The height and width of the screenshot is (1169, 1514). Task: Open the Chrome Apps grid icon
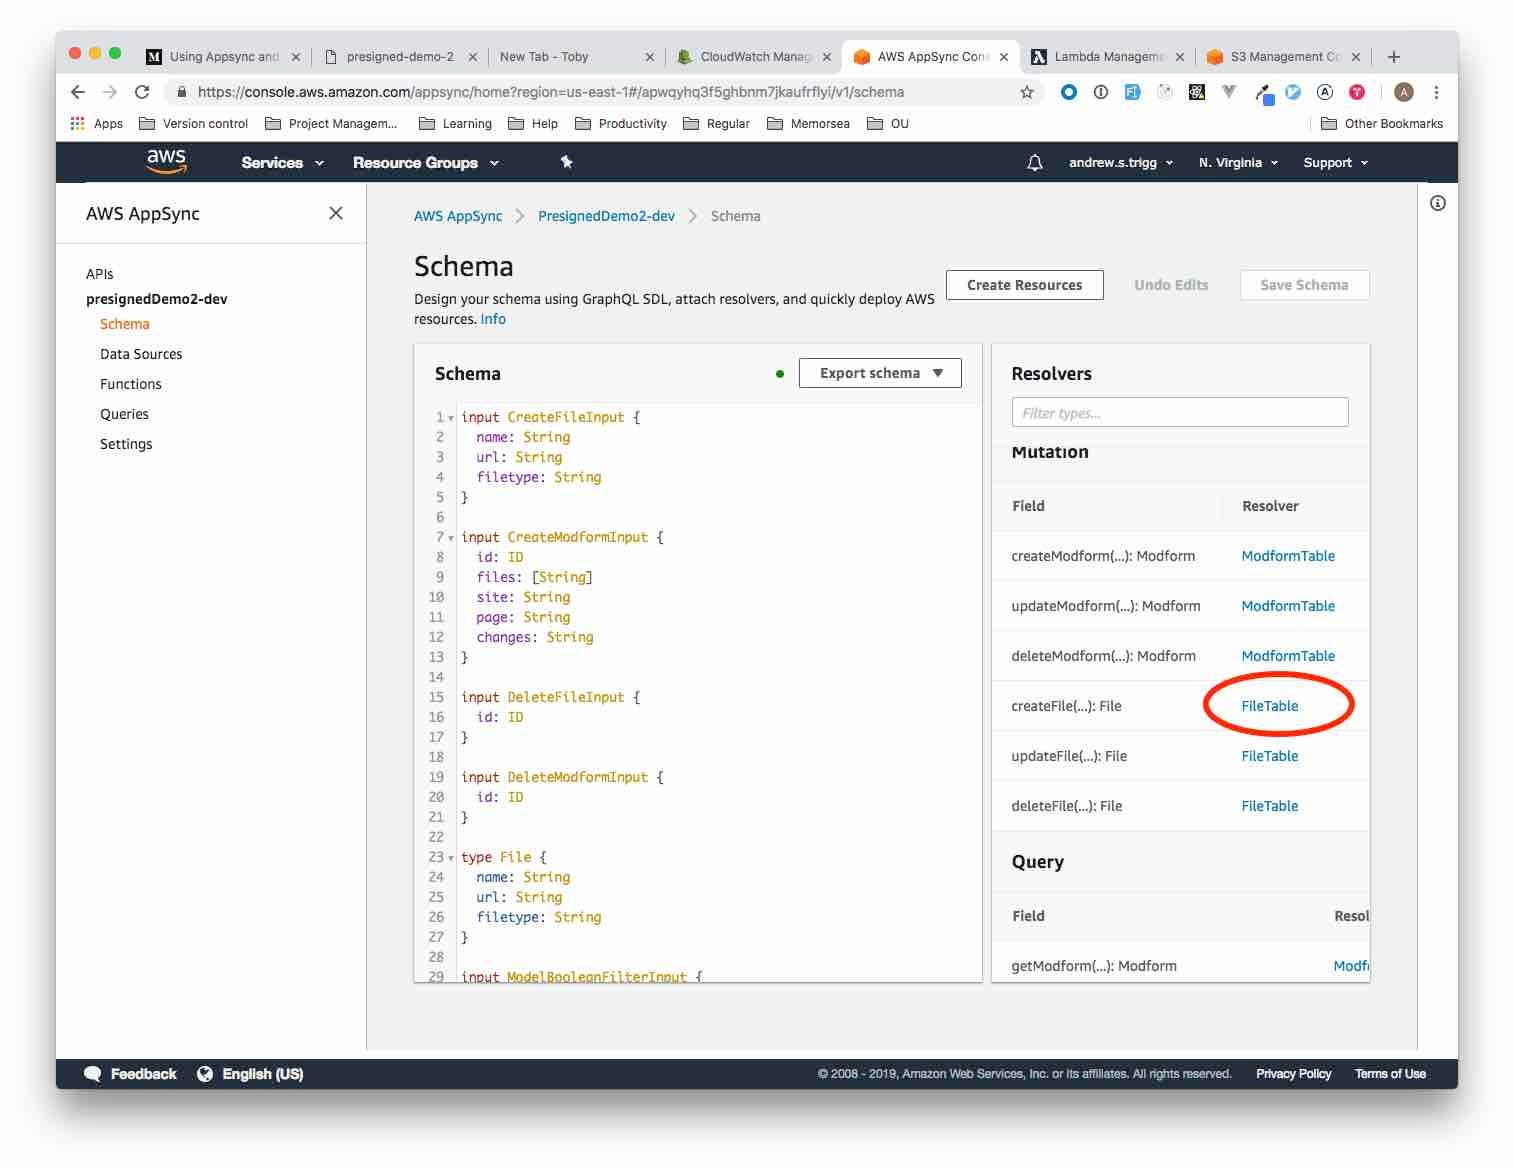(77, 123)
